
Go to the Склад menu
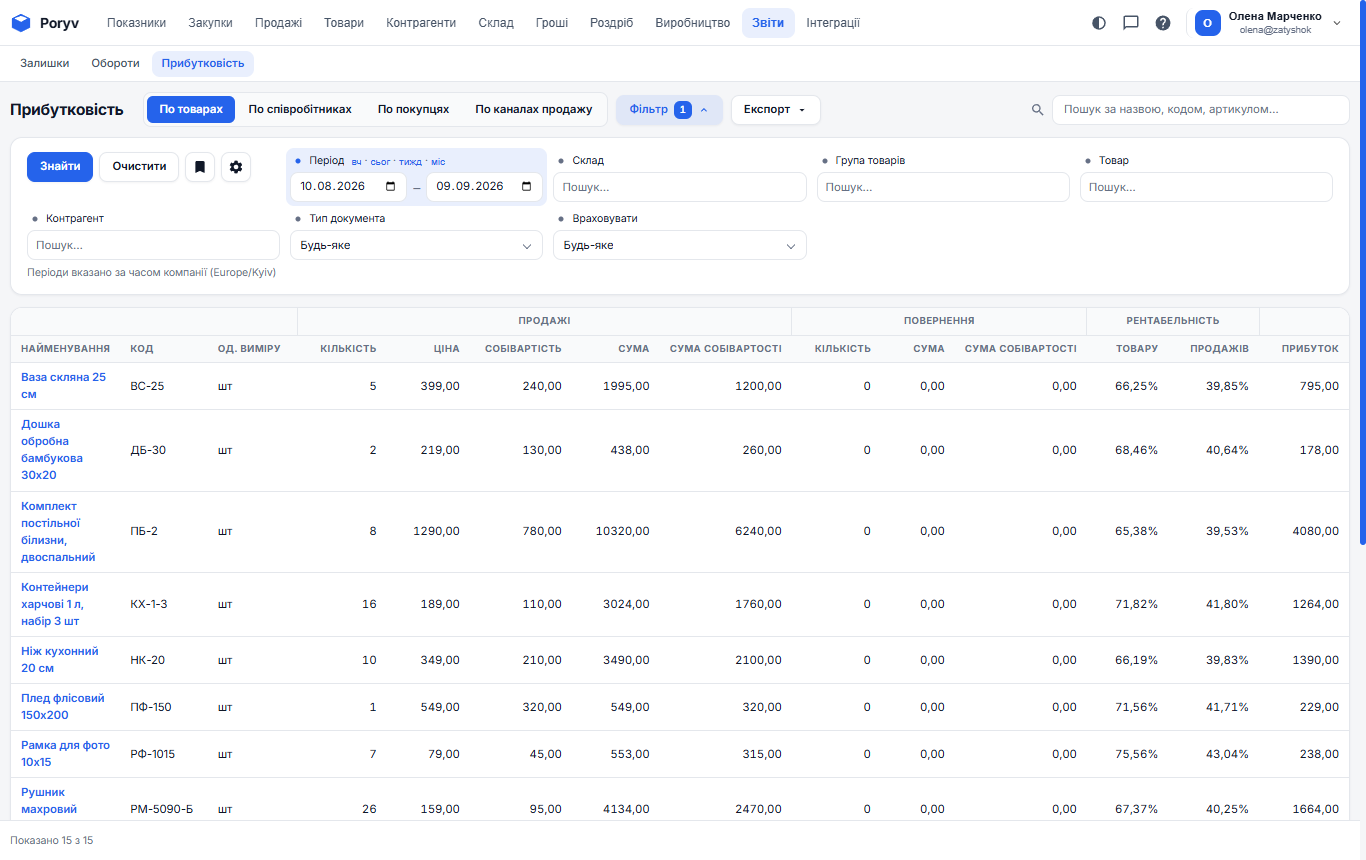(496, 23)
